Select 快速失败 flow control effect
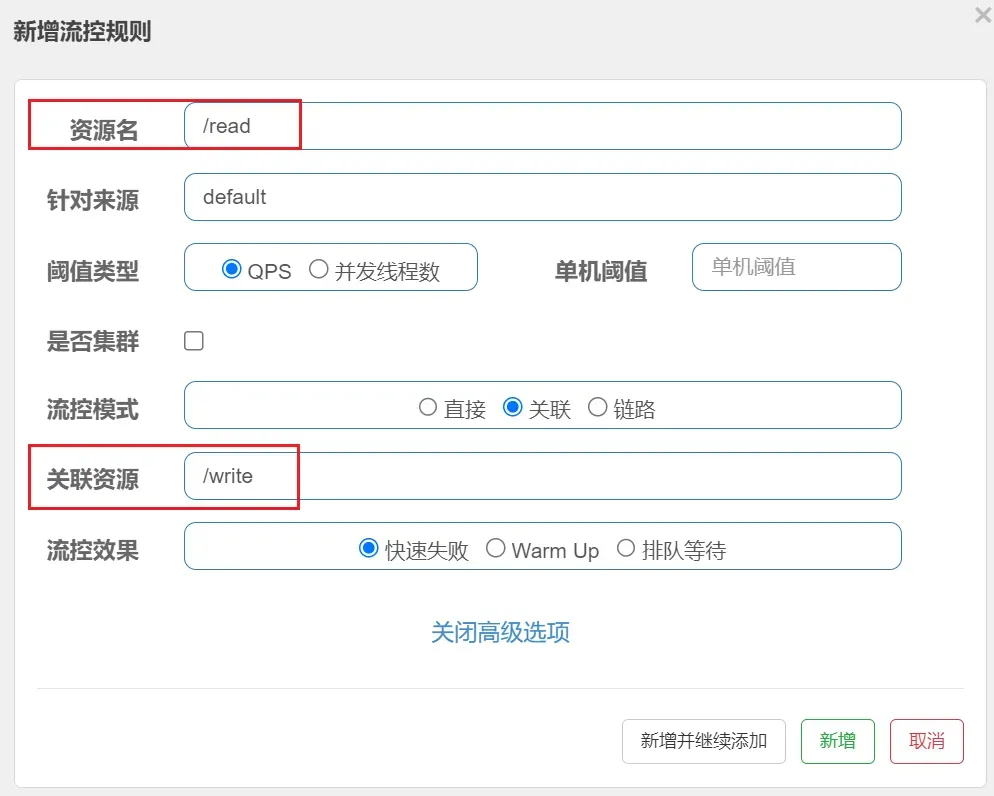Image resolution: width=994 pixels, height=796 pixels. pos(369,549)
